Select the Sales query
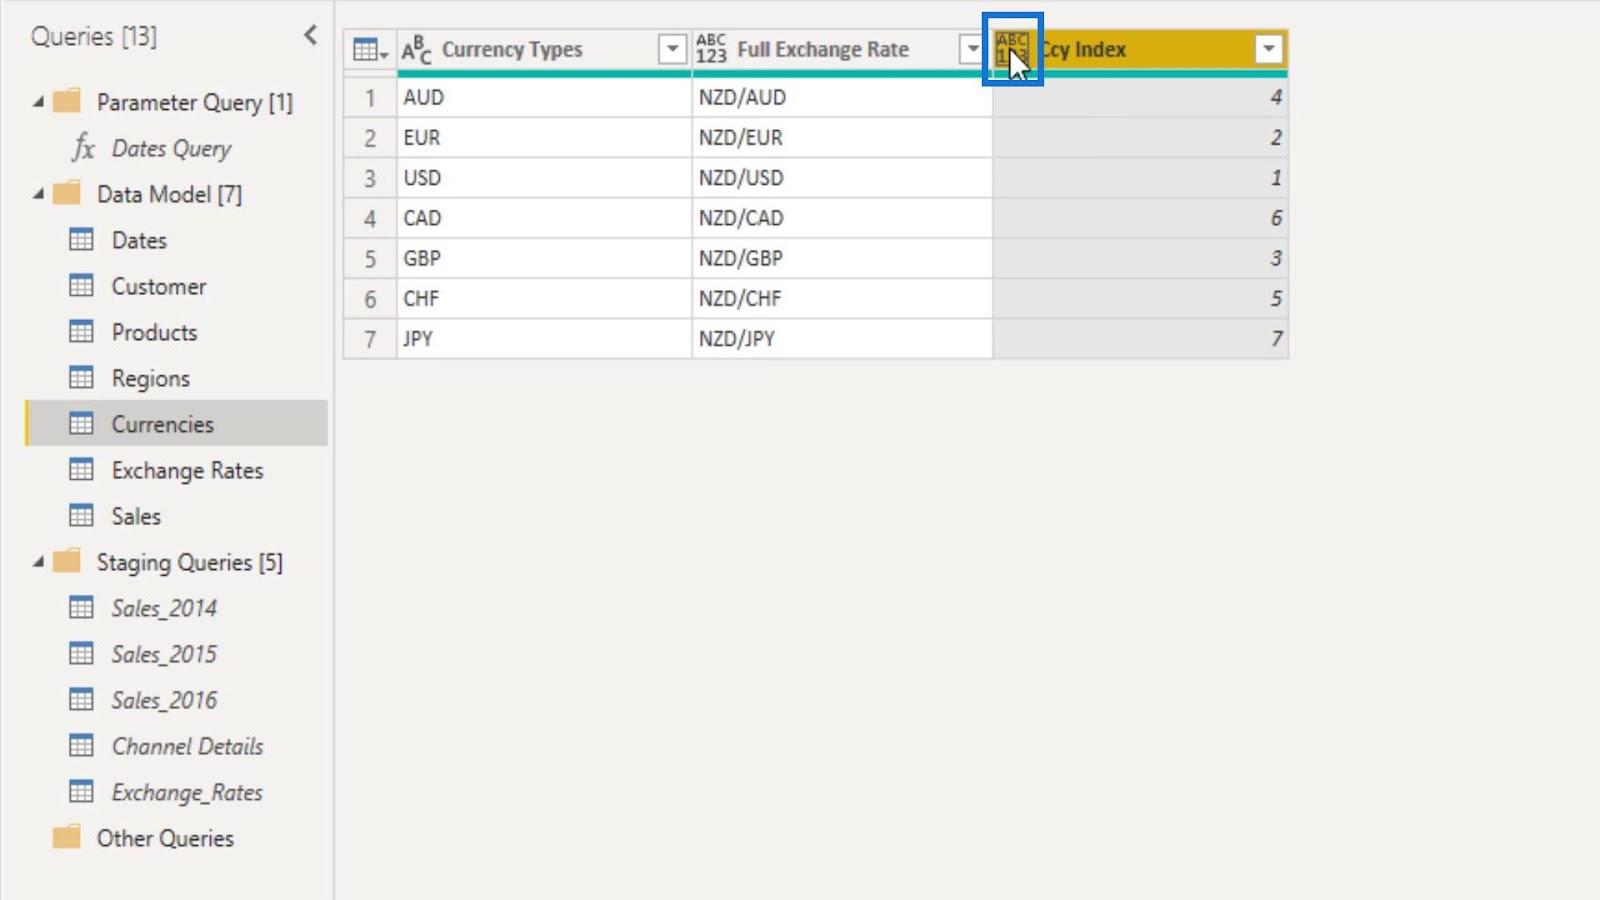Viewport: 1600px width, 900px height. coord(136,516)
